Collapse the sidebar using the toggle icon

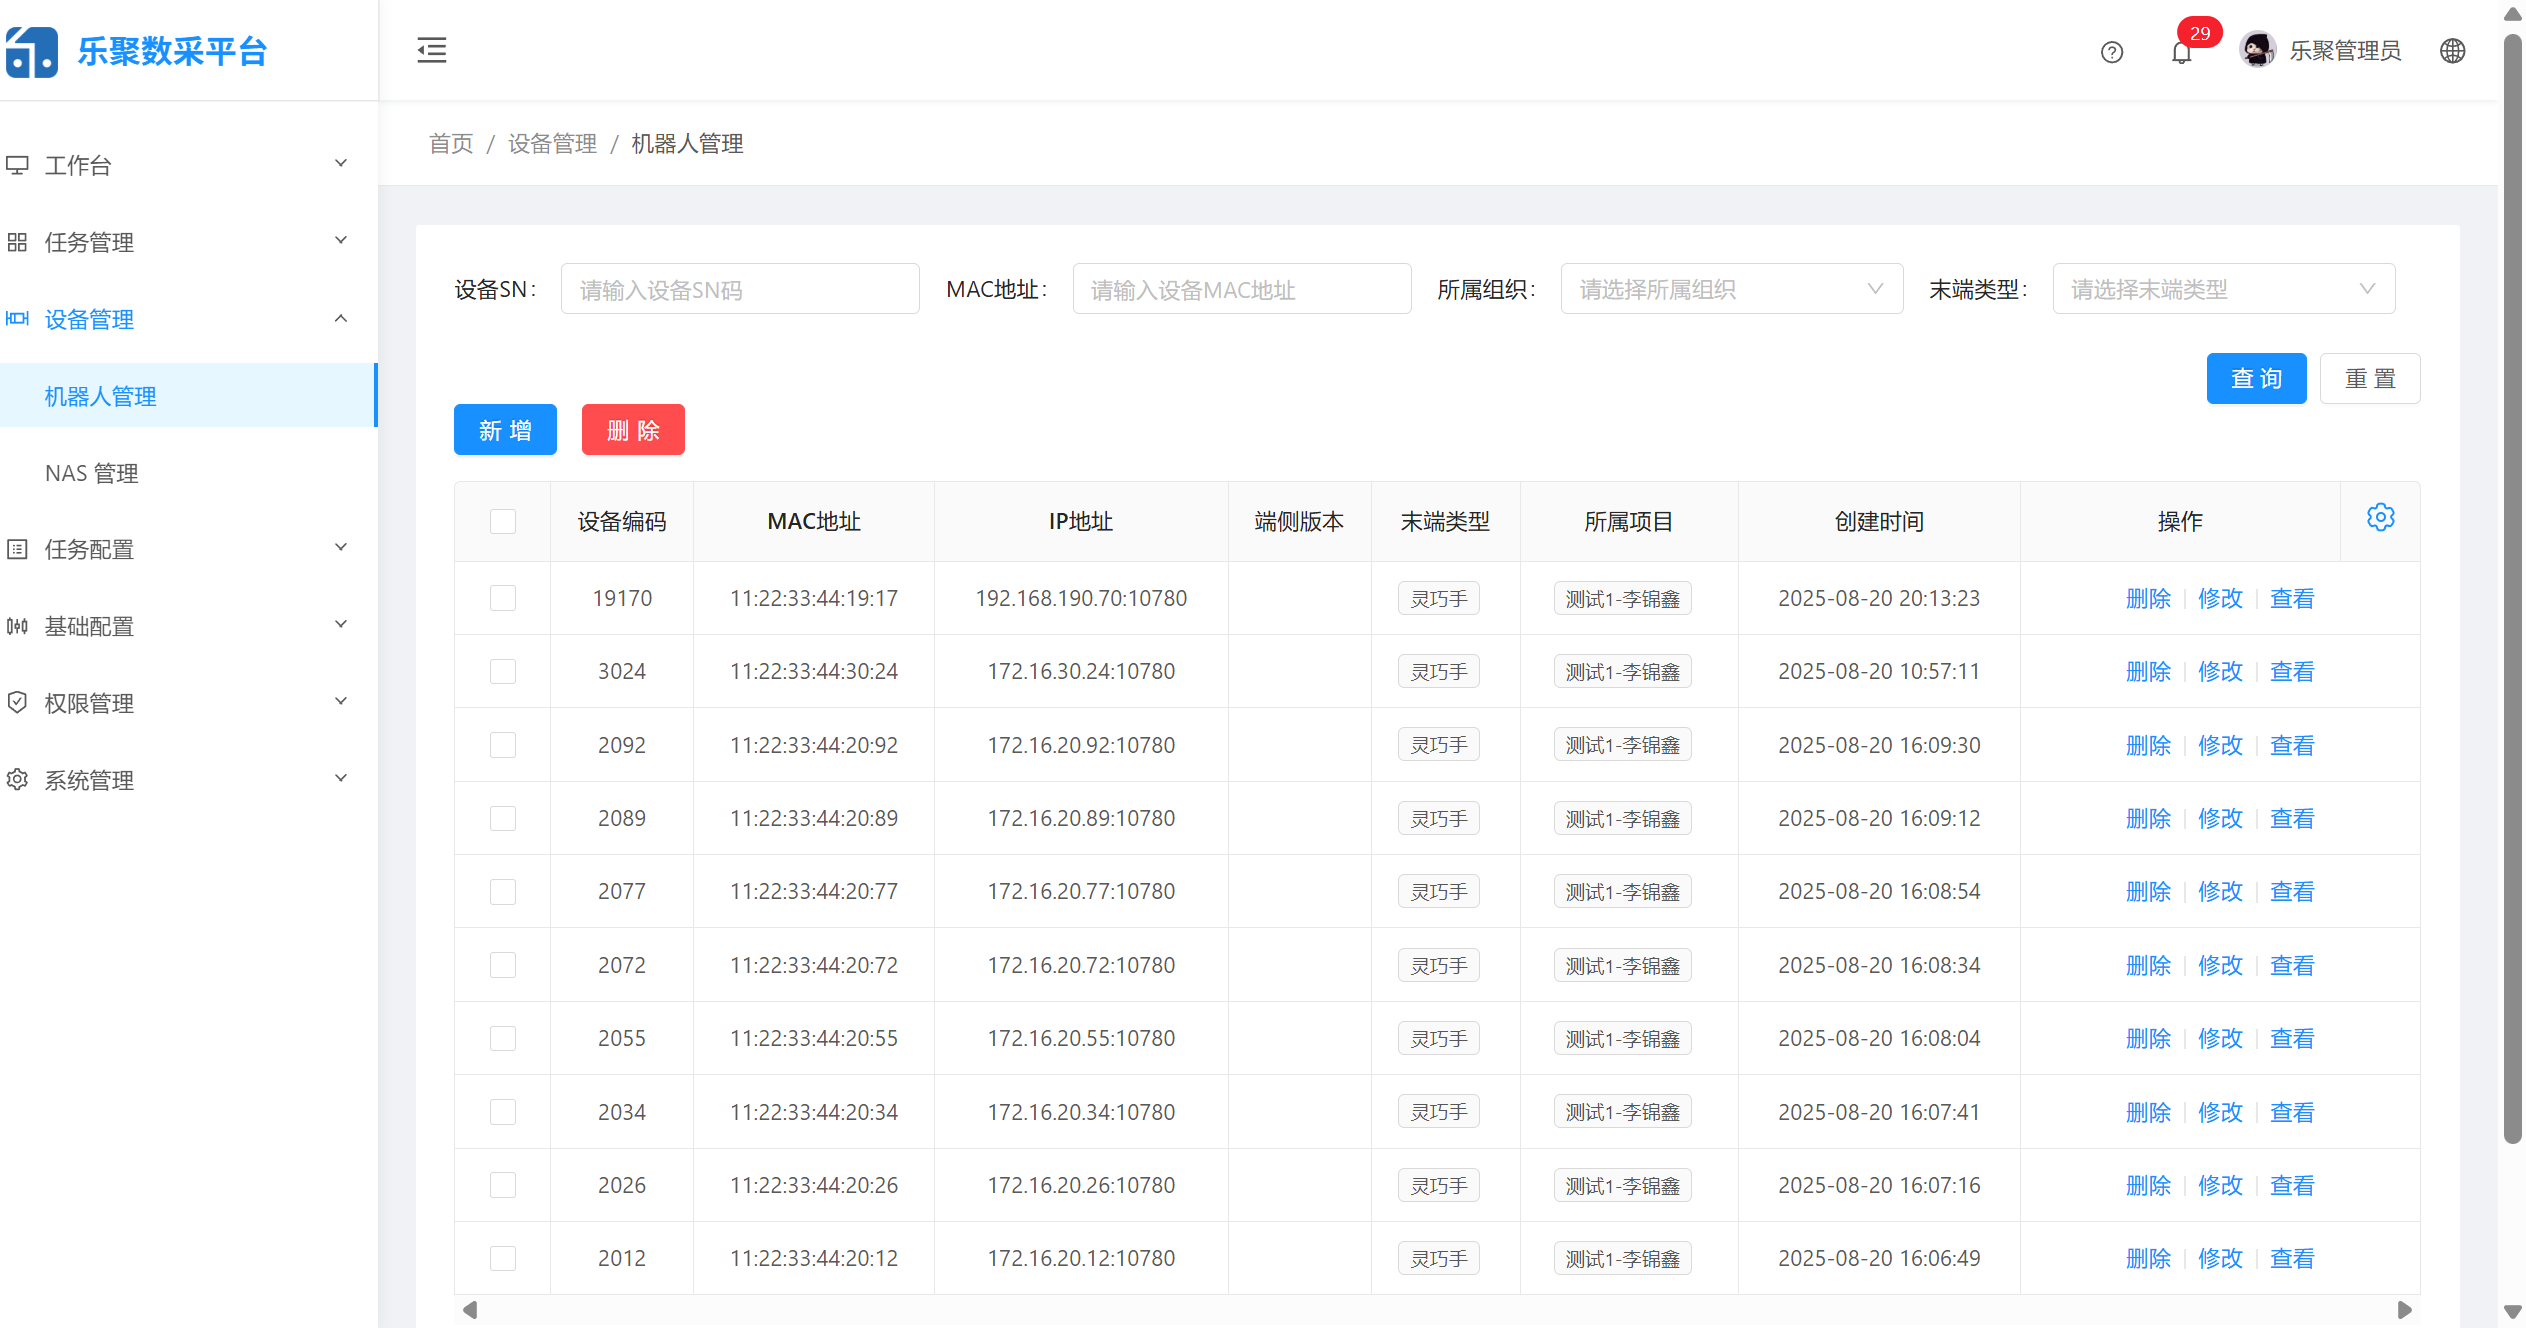coord(430,50)
